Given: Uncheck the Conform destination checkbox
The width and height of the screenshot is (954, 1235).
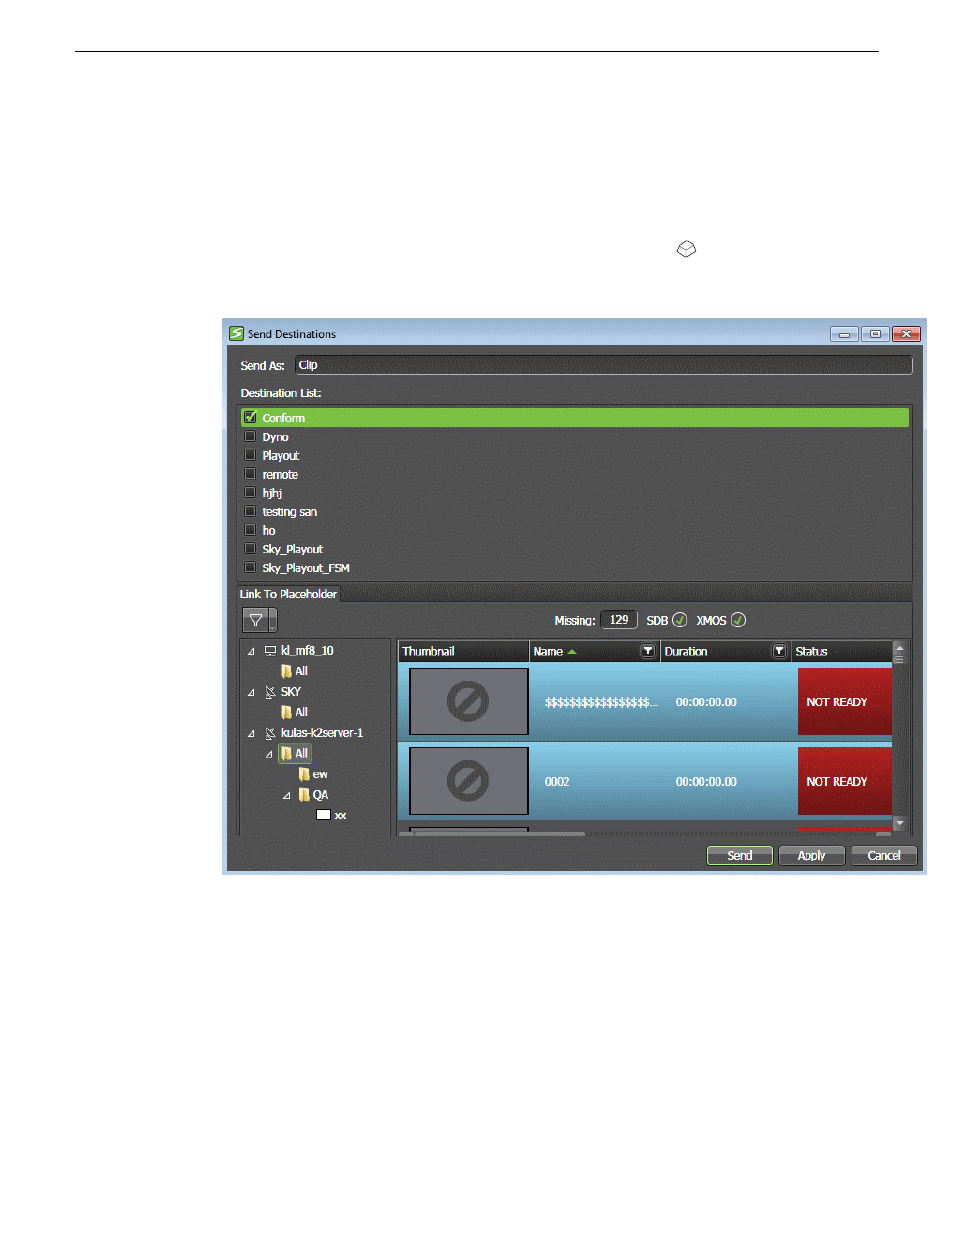Looking at the screenshot, I should (x=250, y=417).
